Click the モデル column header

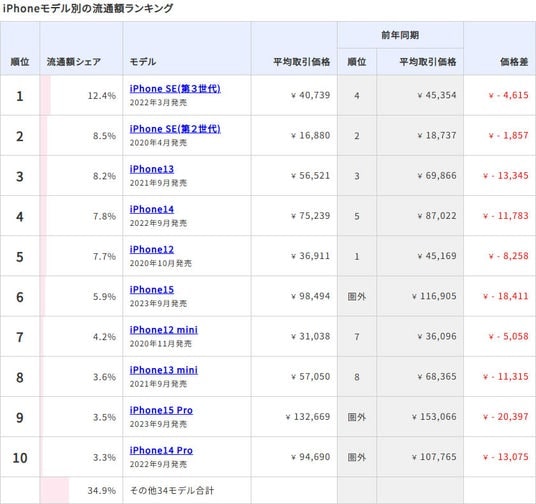click(x=143, y=62)
